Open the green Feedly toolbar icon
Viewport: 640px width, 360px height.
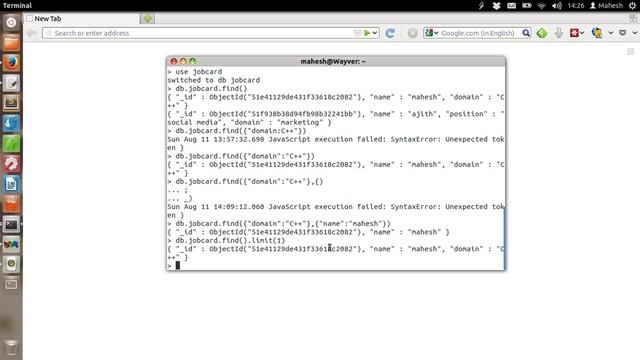pos(542,33)
